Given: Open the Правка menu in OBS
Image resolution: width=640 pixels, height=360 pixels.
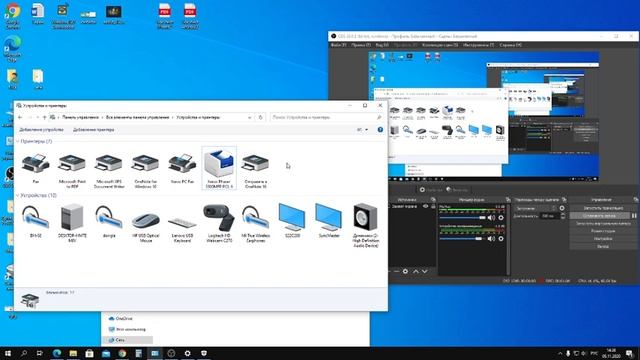Looking at the screenshot, I should pos(360,45).
